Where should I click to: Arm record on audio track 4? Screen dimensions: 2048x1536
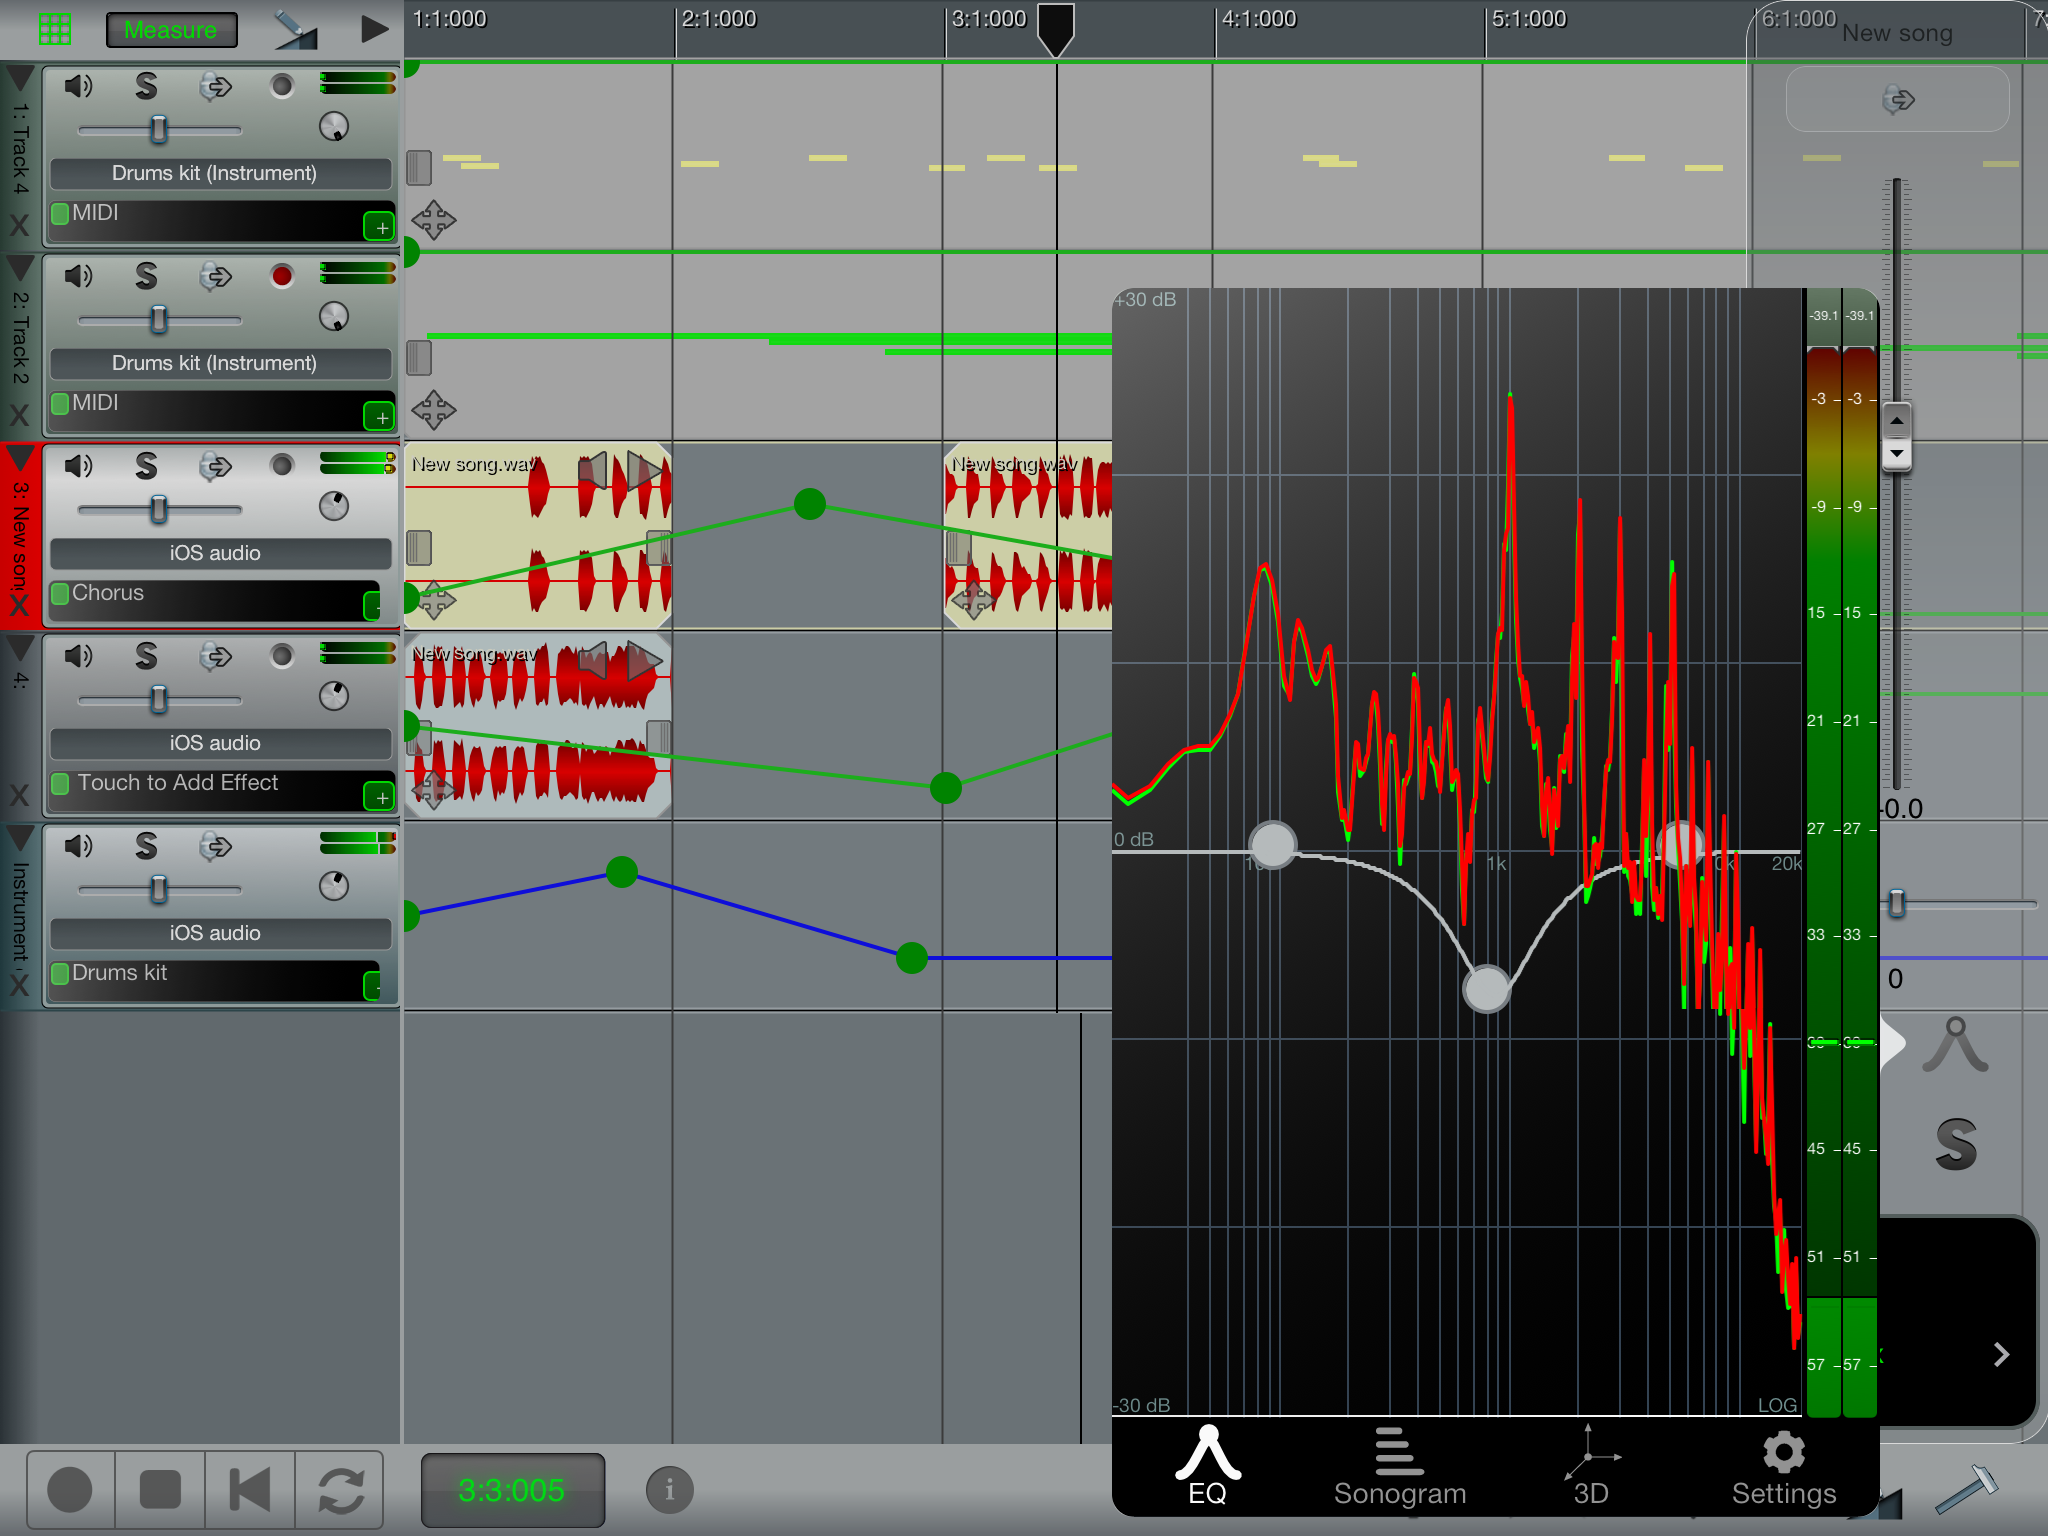point(282,656)
